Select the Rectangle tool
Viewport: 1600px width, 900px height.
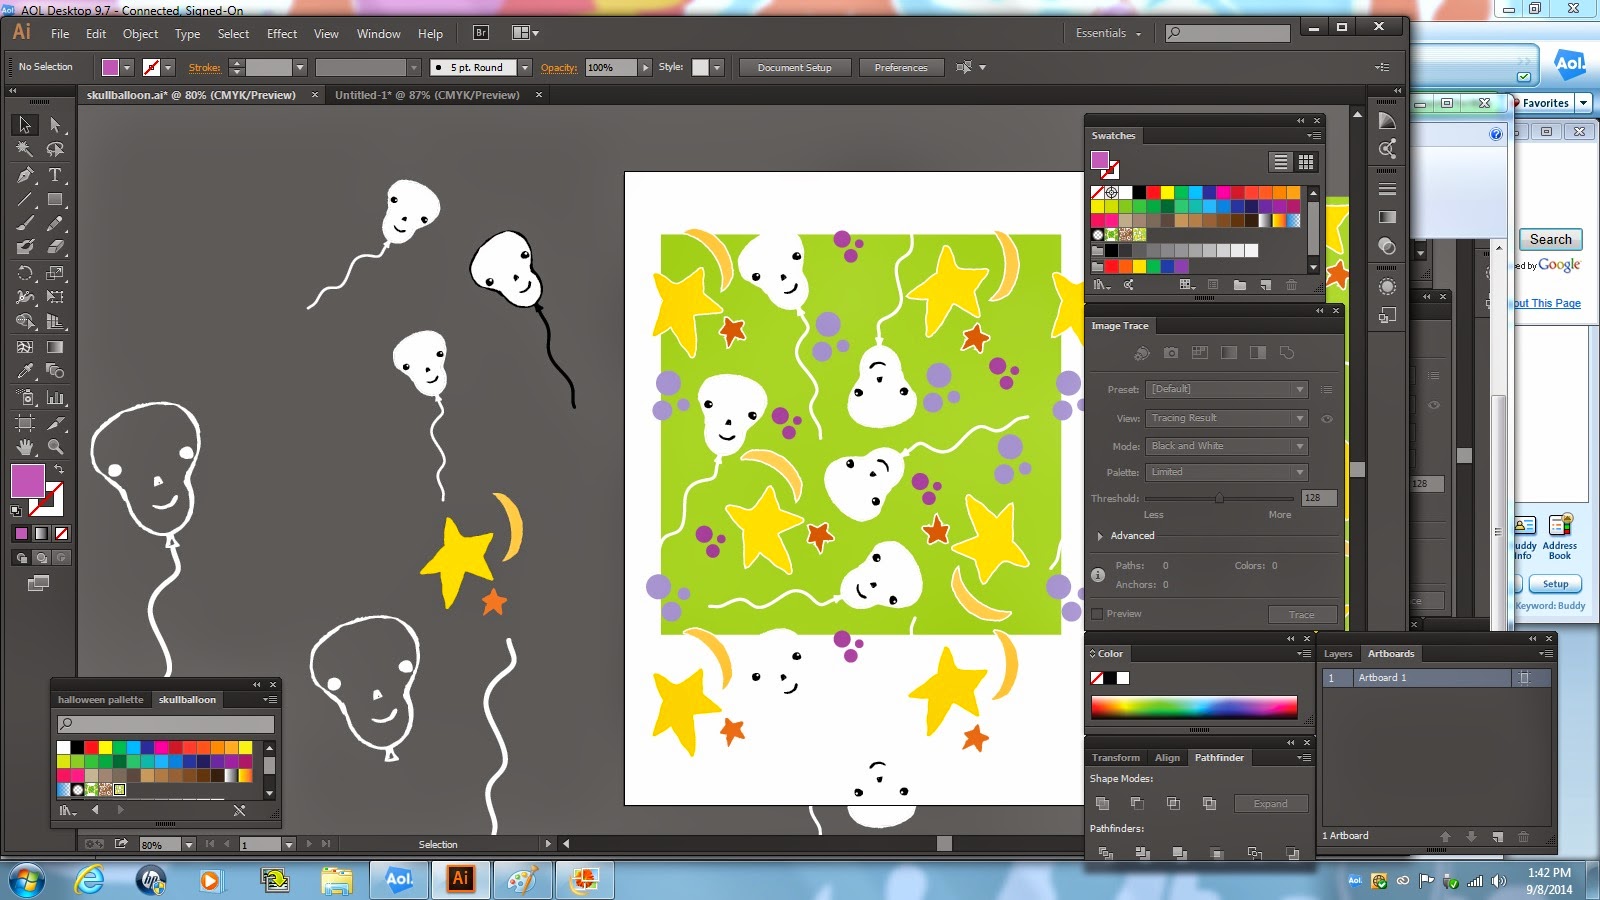(55, 199)
